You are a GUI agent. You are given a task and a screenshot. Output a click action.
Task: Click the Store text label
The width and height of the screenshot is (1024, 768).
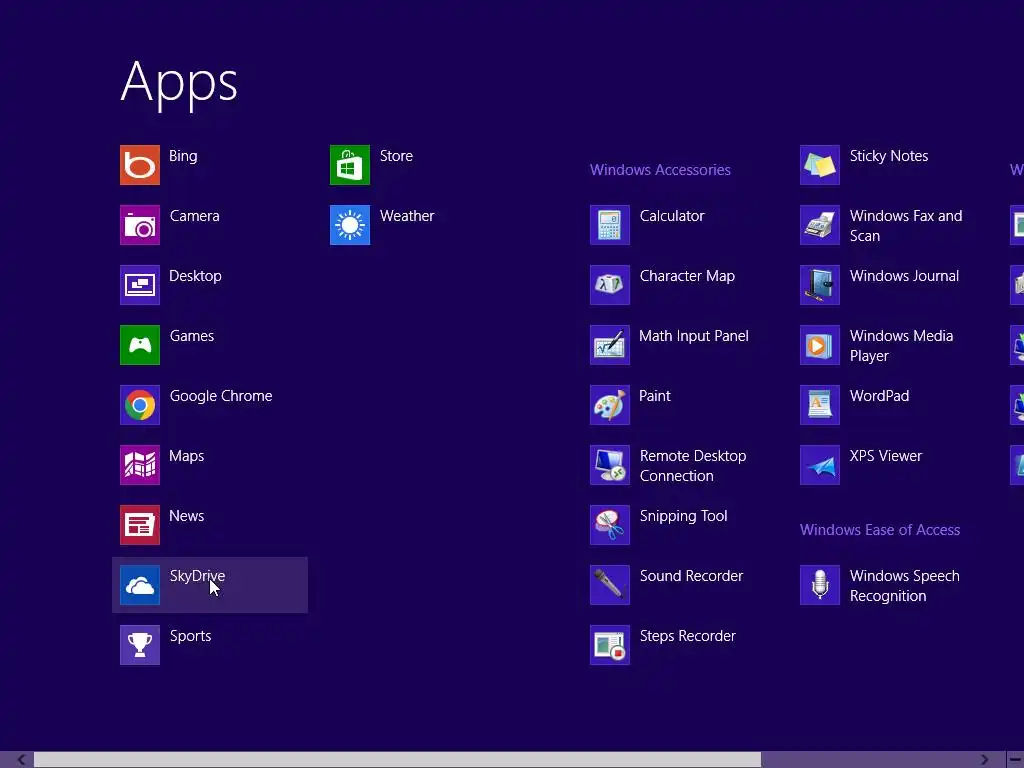pyautogui.click(x=396, y=156)
